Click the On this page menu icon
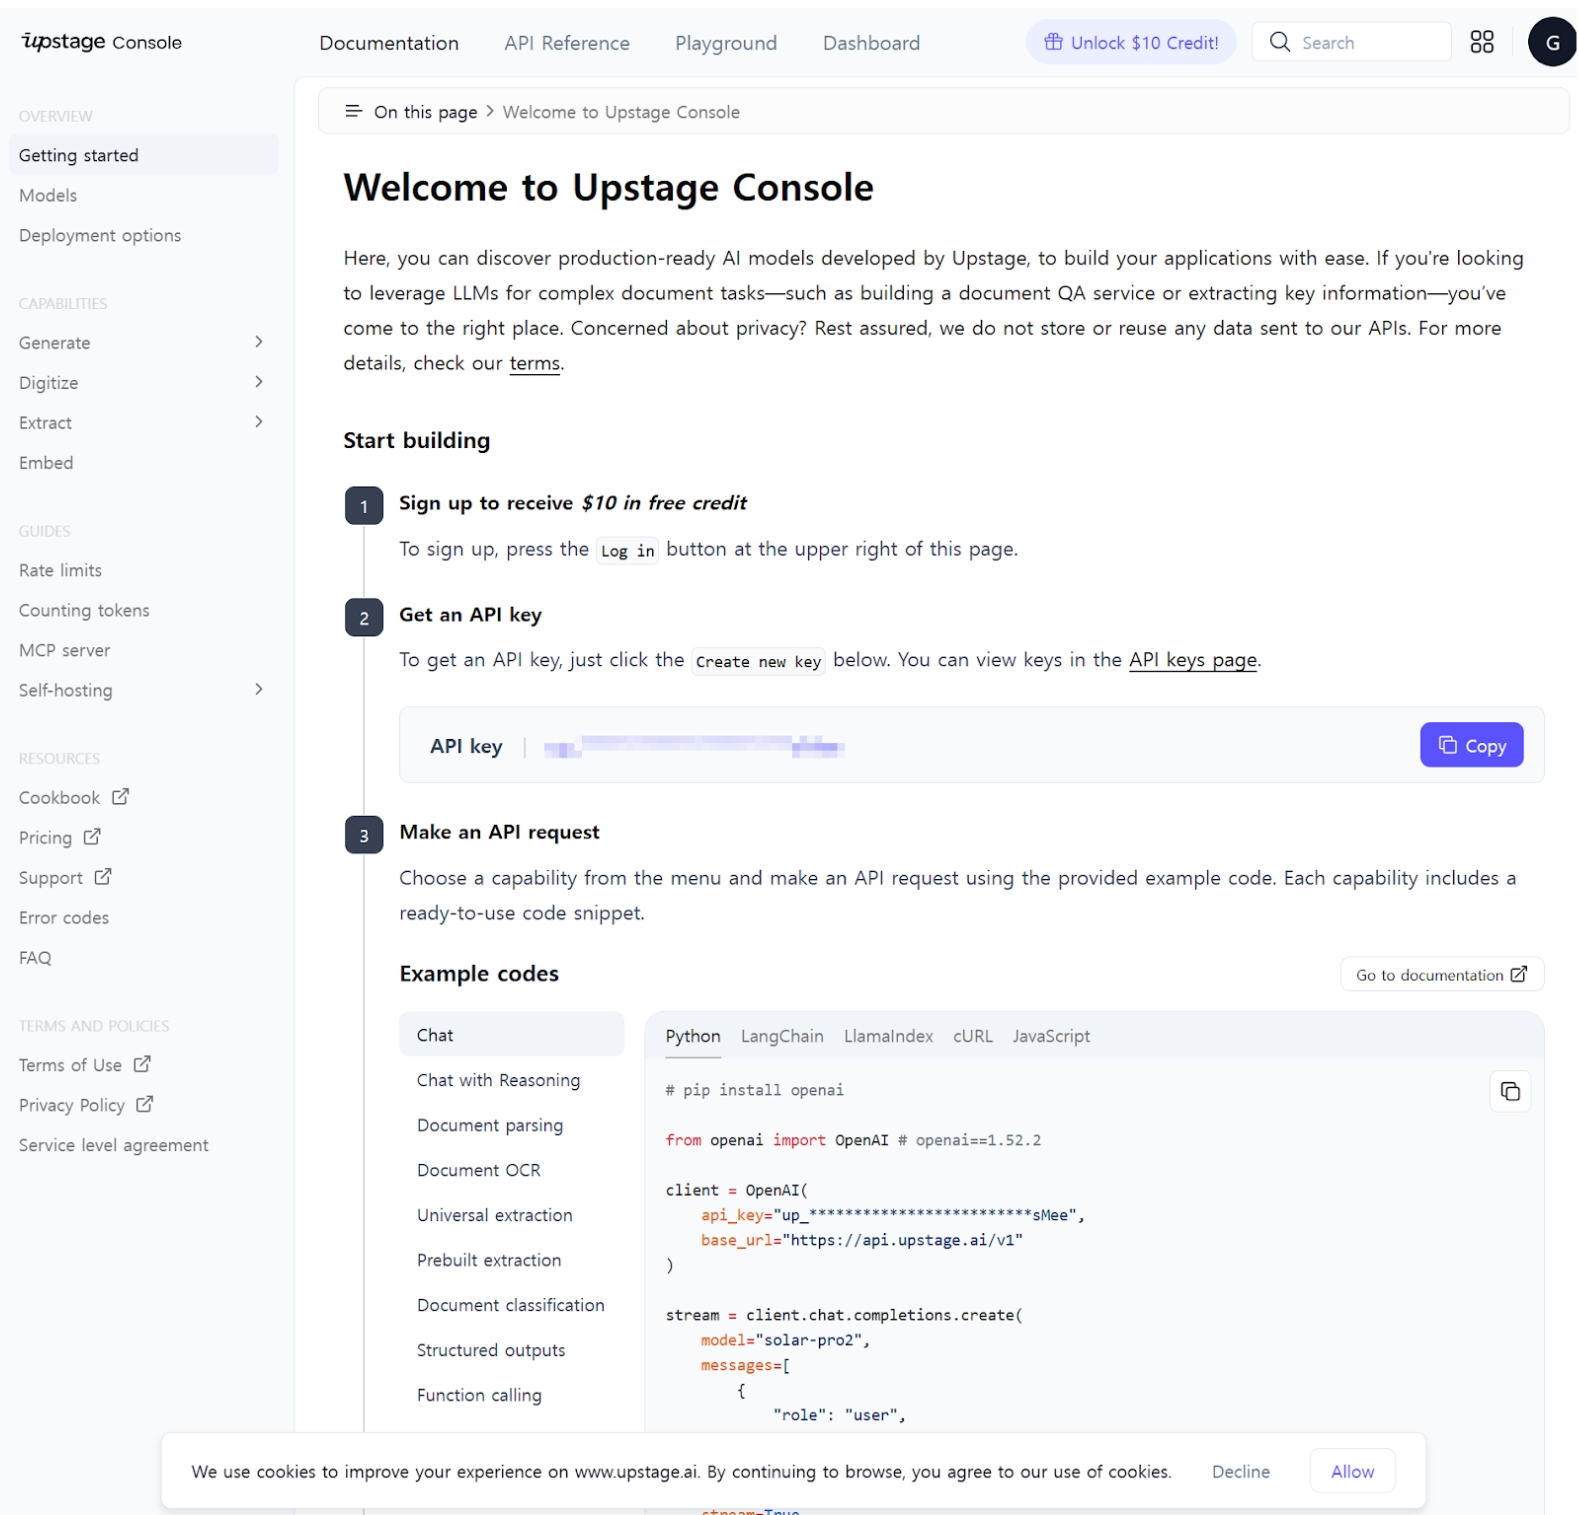 coord(352,111)
